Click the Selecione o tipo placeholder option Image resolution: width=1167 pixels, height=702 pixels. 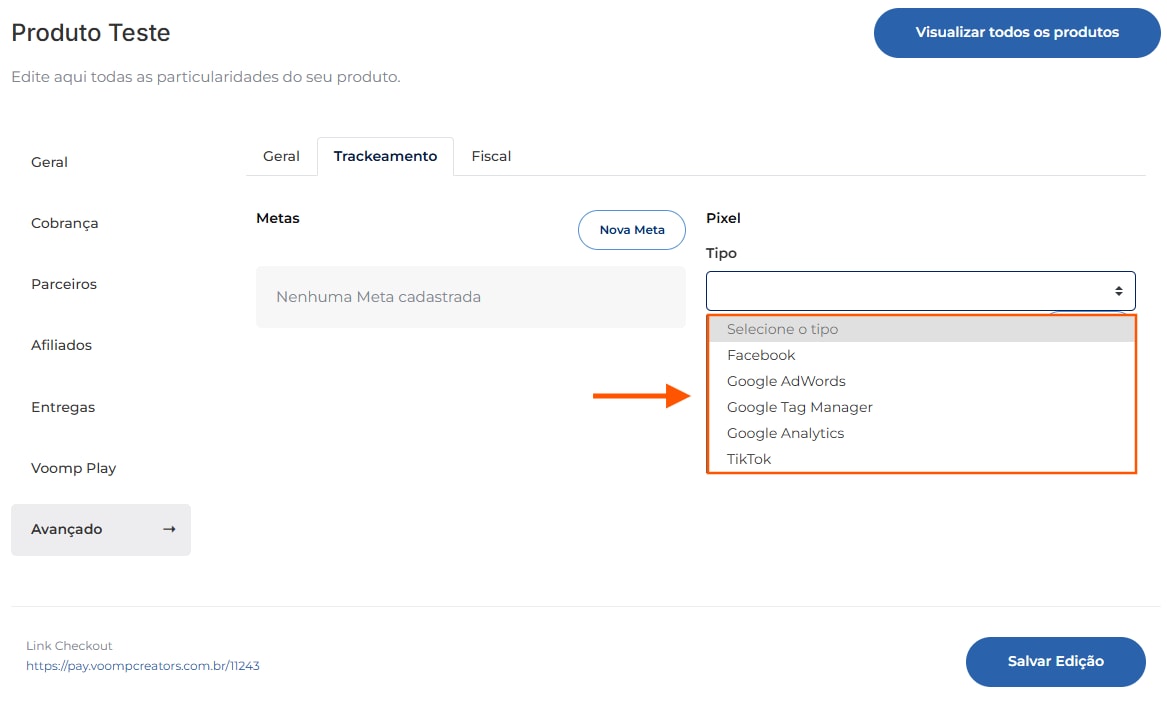782,329
